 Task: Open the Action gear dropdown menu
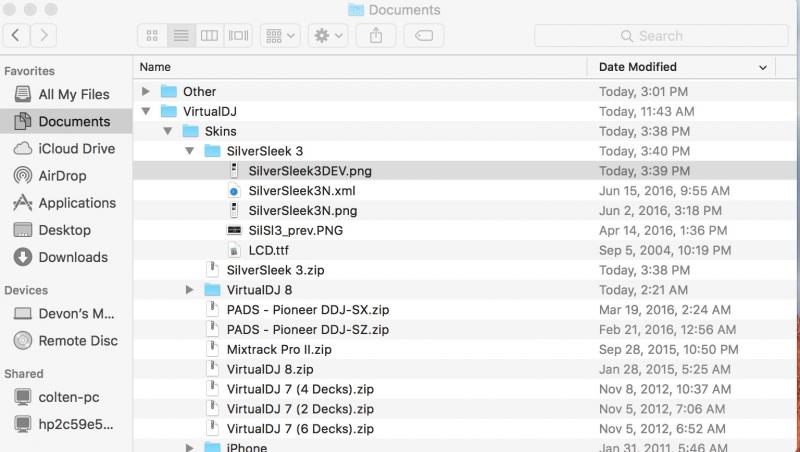click(x=328, y=36)
